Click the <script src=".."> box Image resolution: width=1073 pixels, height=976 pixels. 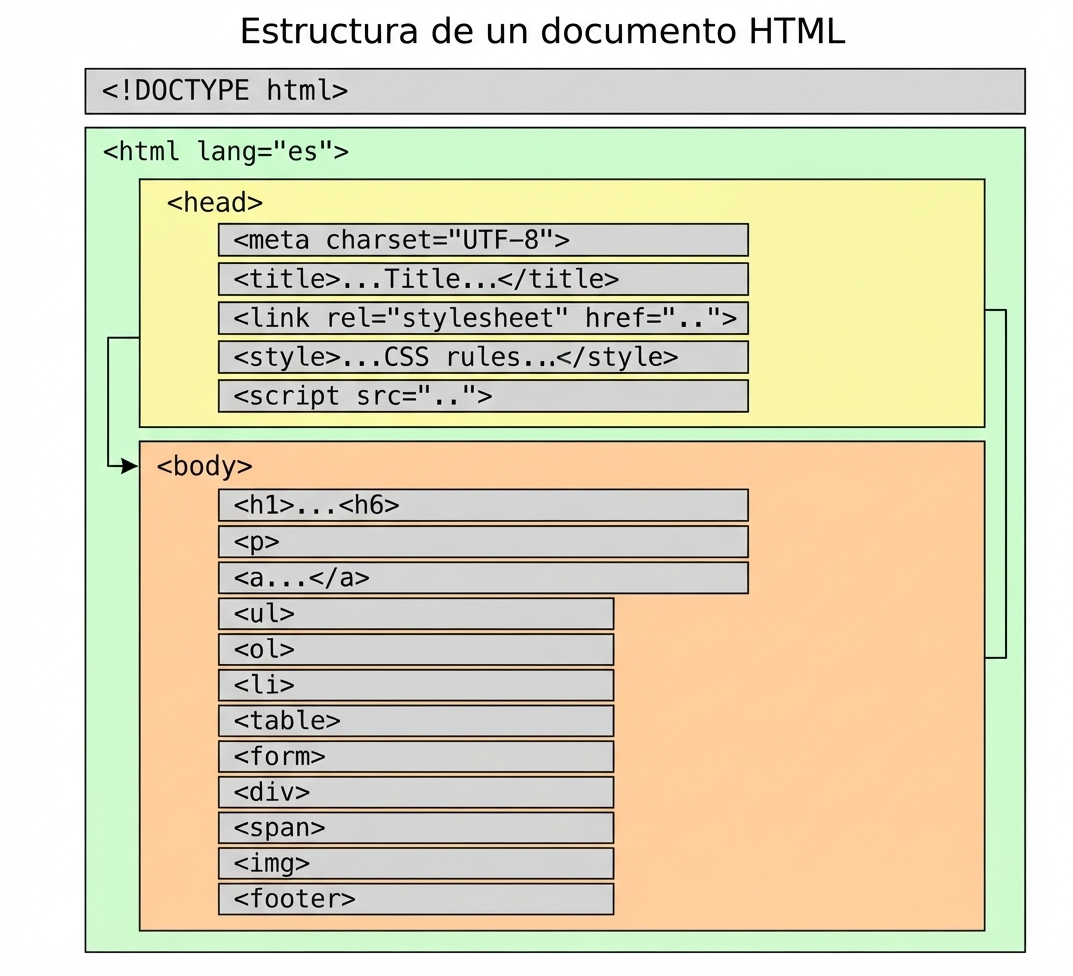click(x=483, y=396)
